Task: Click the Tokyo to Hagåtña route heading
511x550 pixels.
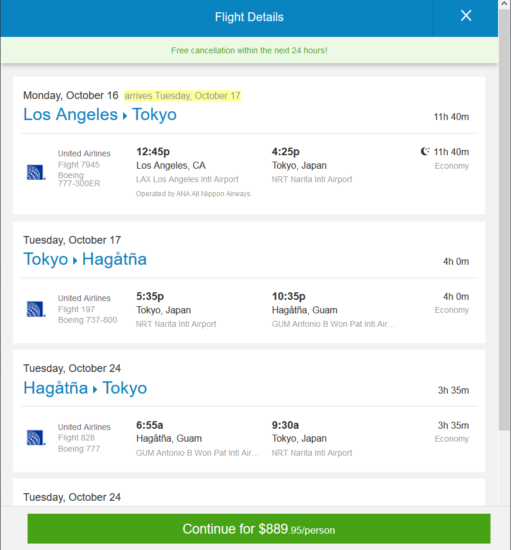Action: click(85, 259)
